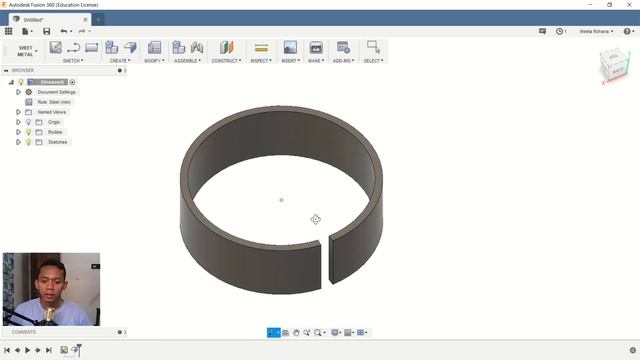This screenshot has width=640, height=360.
Task: Click the Sheet Metal Rules icon in Modify
Action: pos(154,47)
